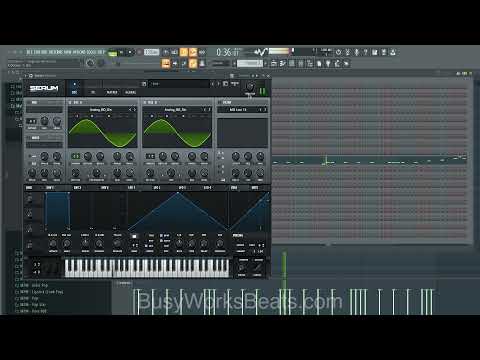Select ENV 2 modulation tab

coord(77,188)
